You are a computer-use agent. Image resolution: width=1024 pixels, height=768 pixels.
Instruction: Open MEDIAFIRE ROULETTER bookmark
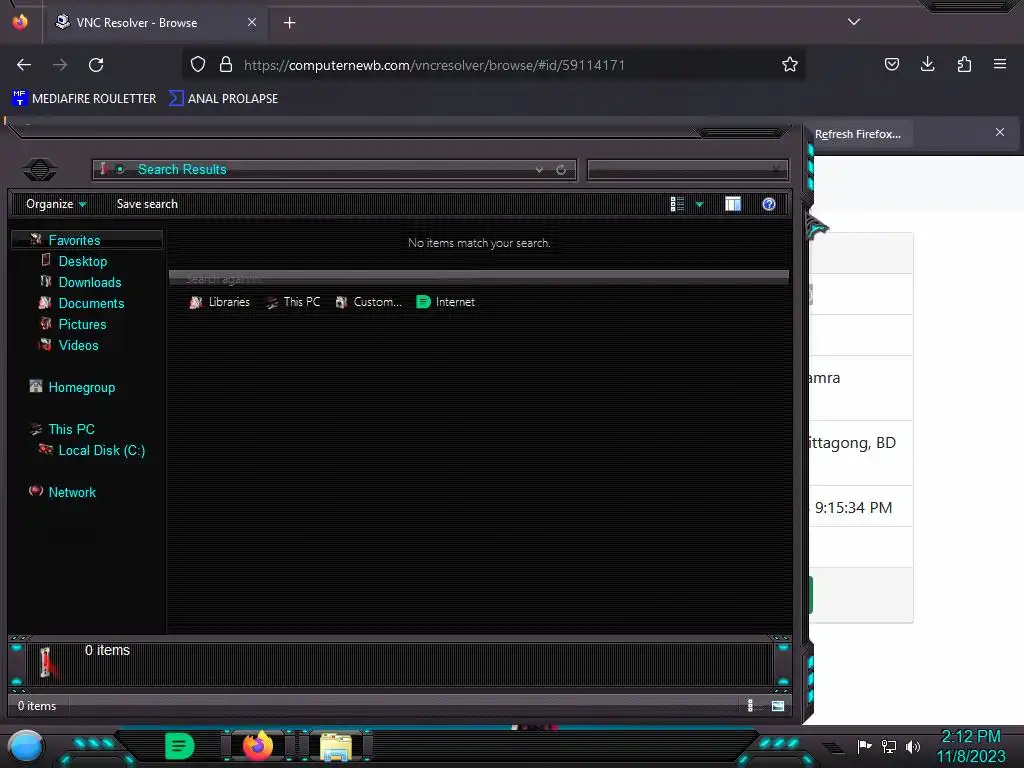(x=84, y=99)
